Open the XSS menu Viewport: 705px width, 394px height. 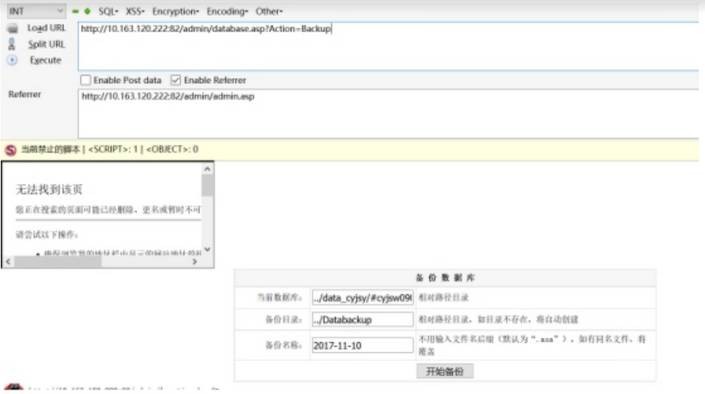point(135,11)
